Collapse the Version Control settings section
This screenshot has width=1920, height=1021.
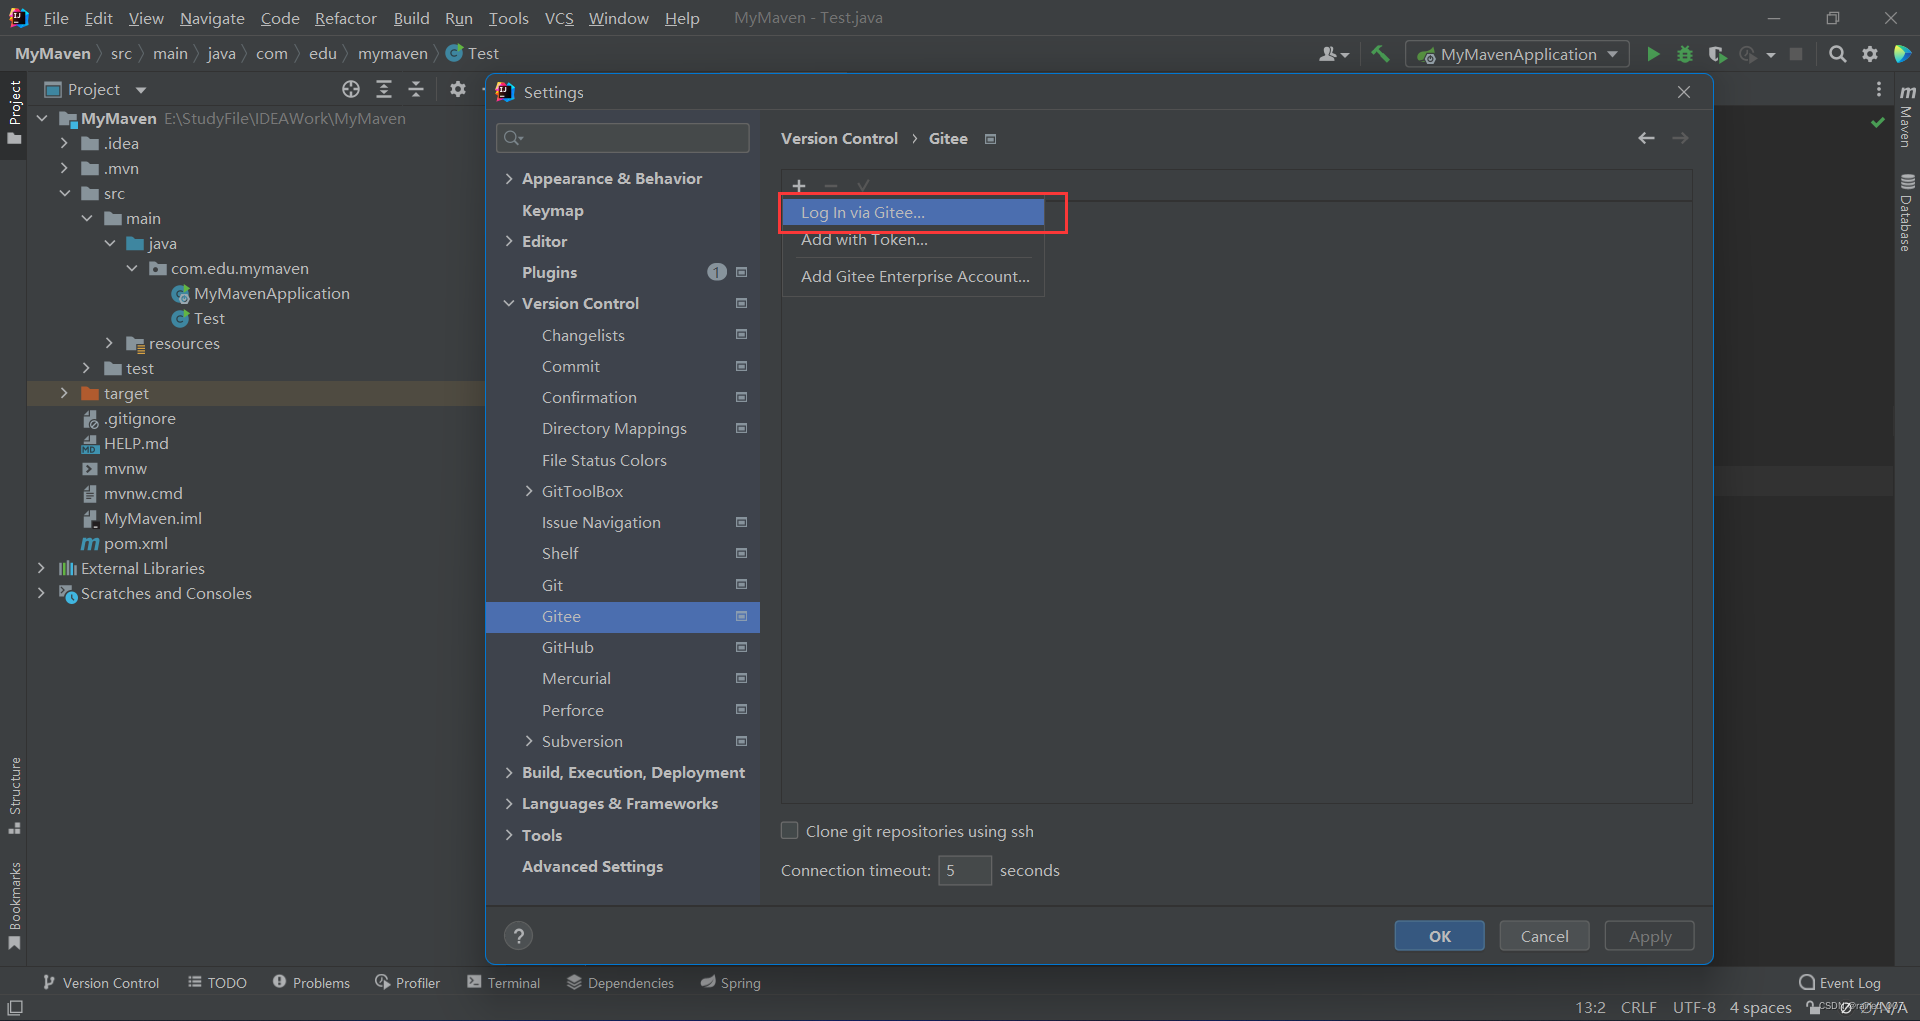coord(509,303)
